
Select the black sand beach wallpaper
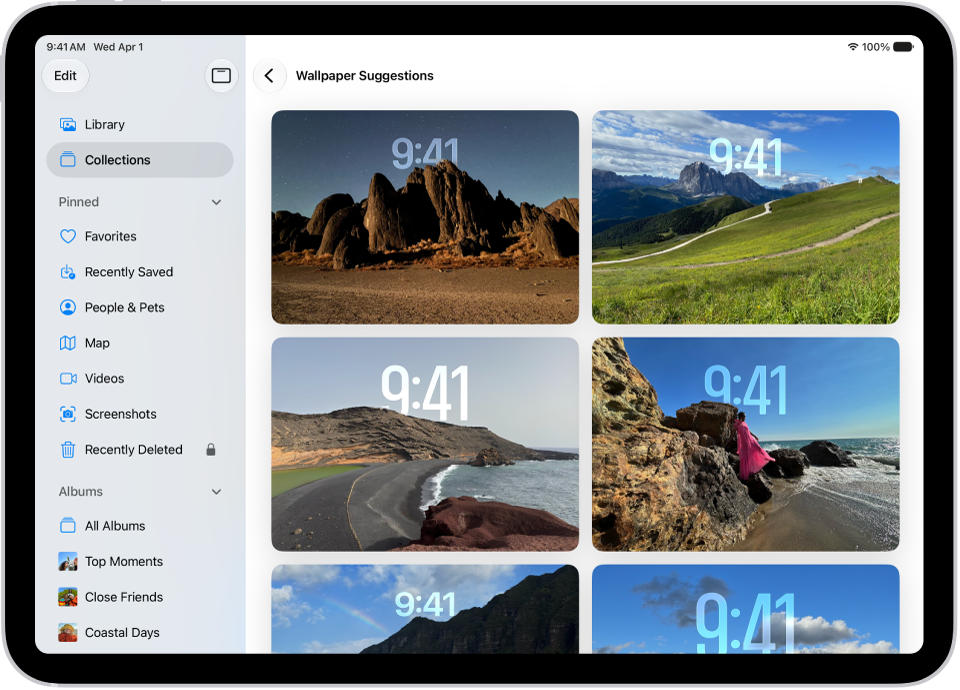tap(425, 444)
